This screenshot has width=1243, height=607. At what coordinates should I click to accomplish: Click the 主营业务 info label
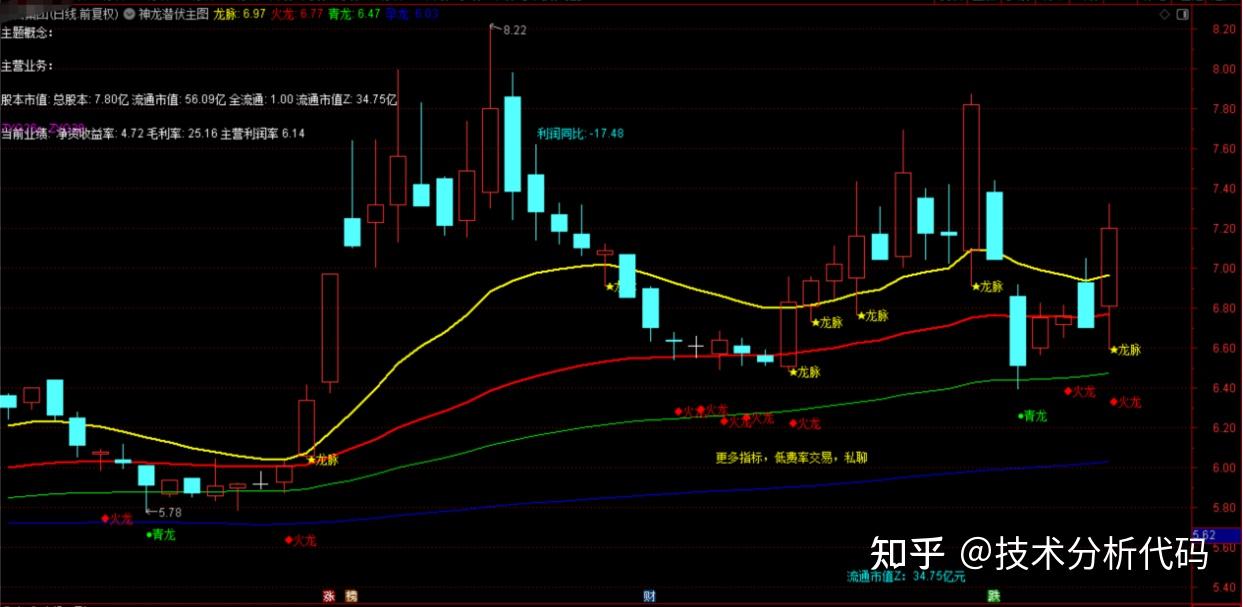(27, 66)
